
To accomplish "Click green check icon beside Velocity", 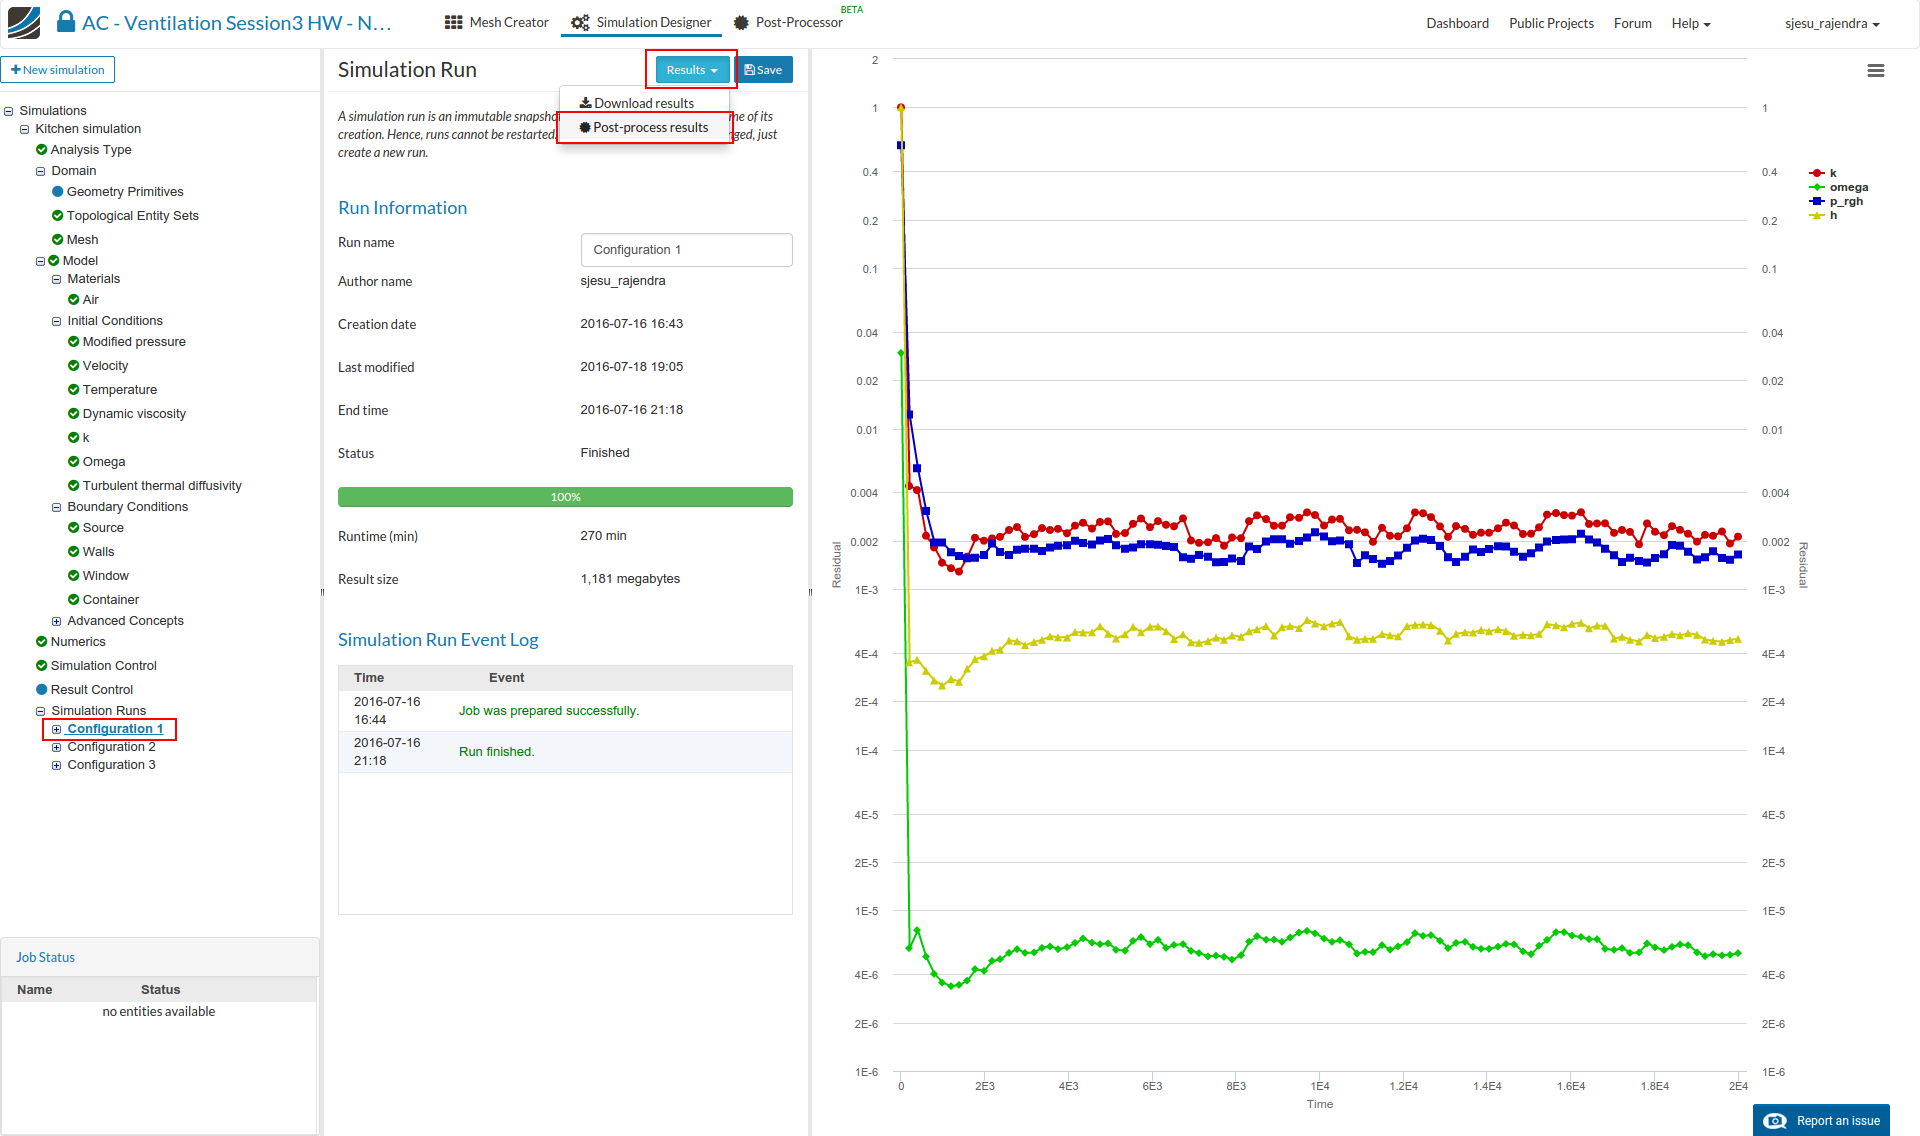I will point(73,366).
